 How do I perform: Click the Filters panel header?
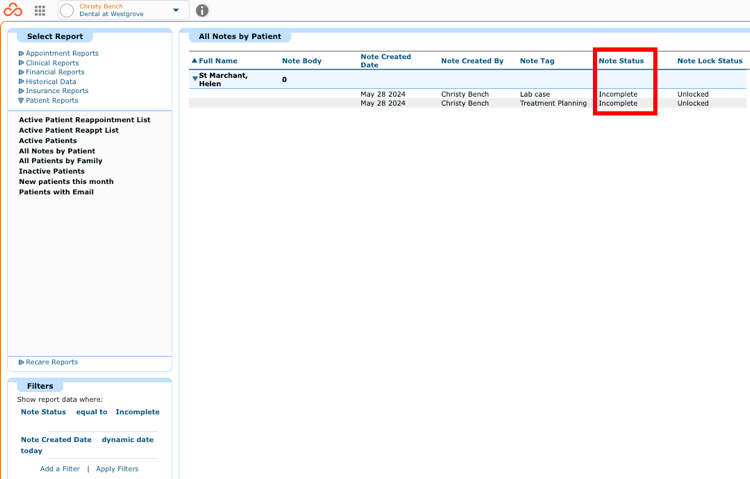[x=40, y=386]
